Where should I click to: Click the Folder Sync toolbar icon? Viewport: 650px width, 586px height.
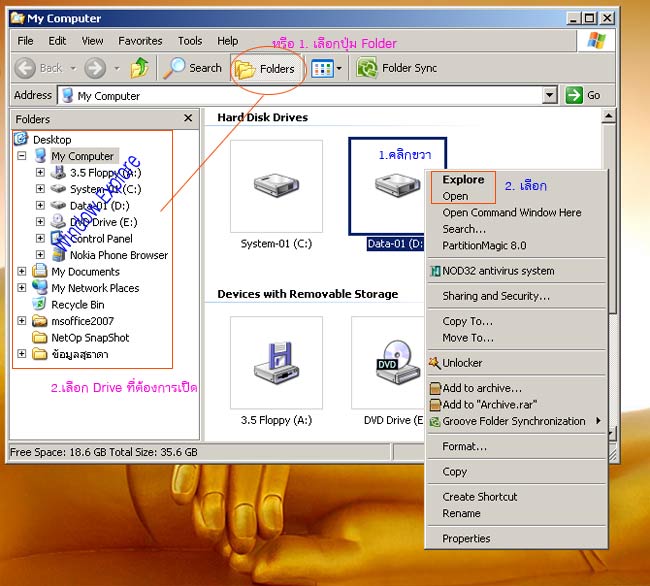click(x=367, y=68)
